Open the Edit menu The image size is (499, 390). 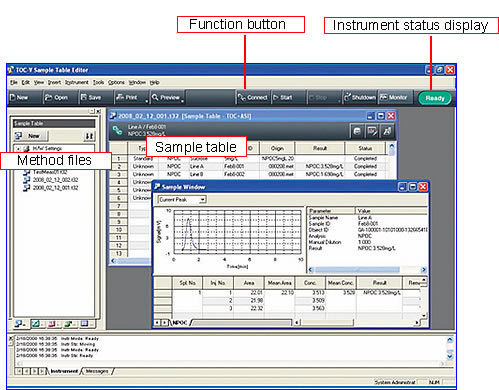tap(26, 82)
